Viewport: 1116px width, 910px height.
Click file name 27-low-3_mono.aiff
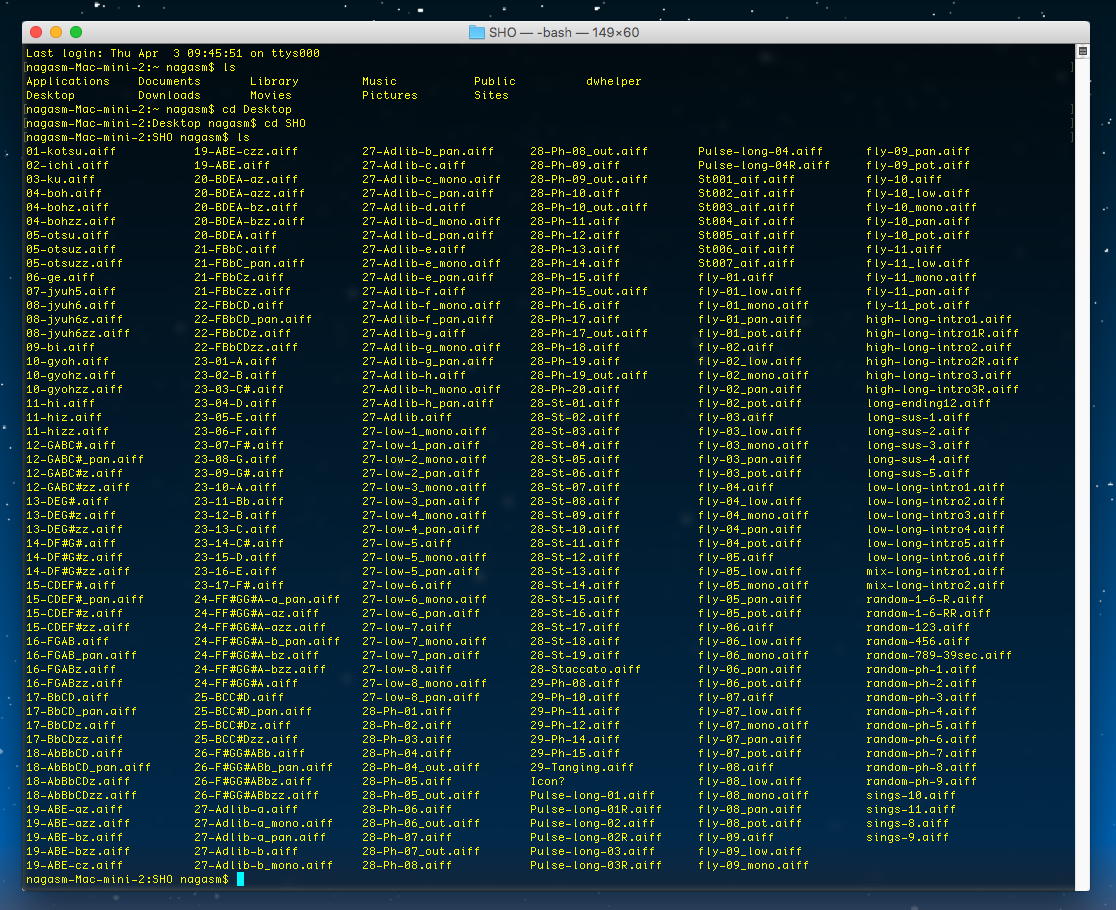click(425, 487)
